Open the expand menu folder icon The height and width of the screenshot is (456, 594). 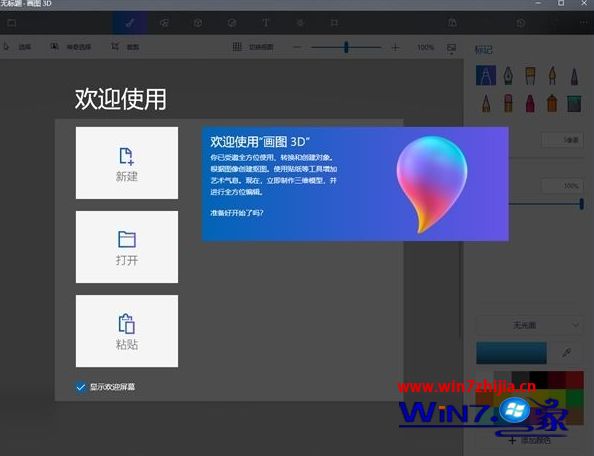point(12,23)
